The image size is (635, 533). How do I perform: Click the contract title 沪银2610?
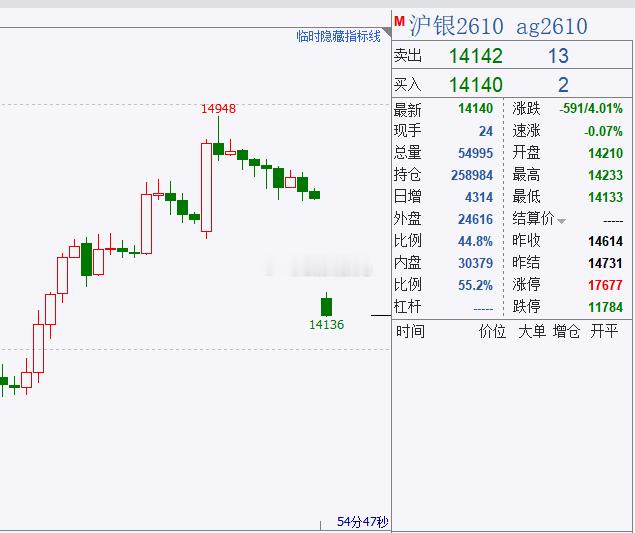pyautogui.click(x=456, y=26)
